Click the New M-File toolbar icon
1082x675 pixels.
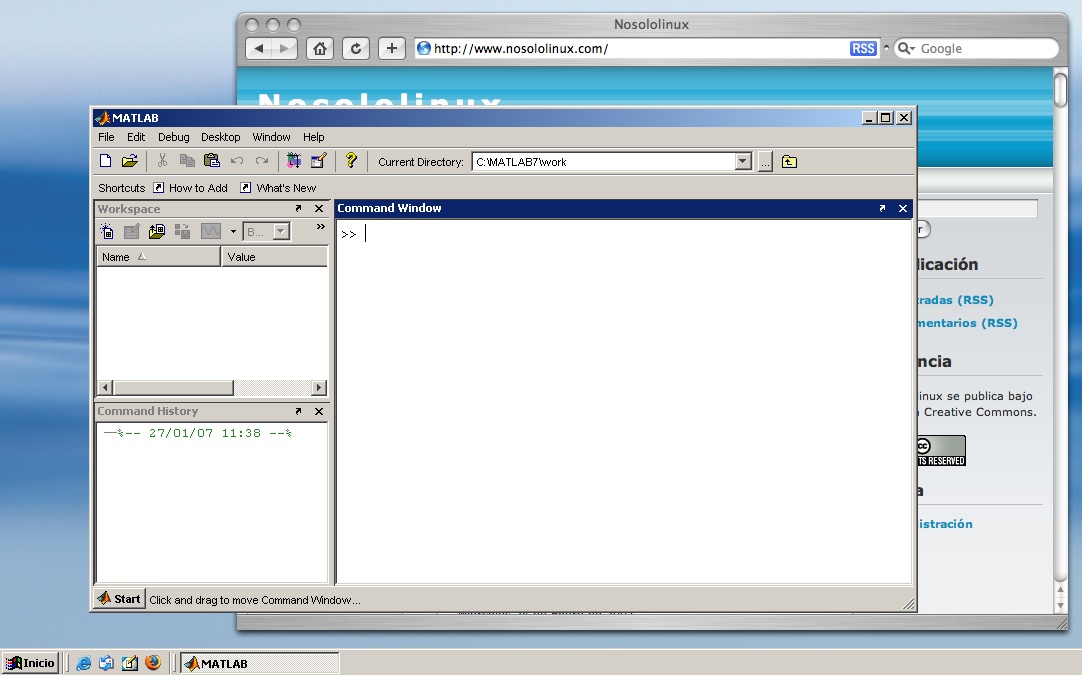point(106,161)
